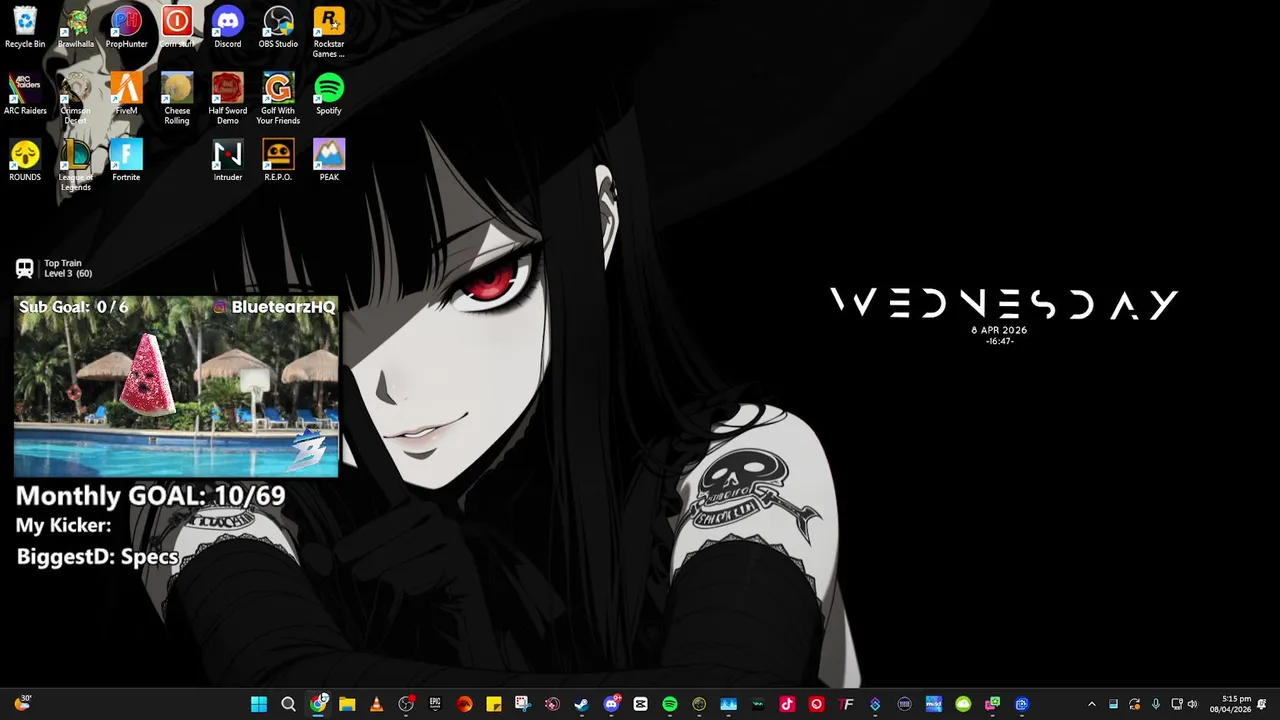Viewport: 1280px width, 720px height.
Task: Open OBS Studio taskbar icon
Action: [406, 704]
